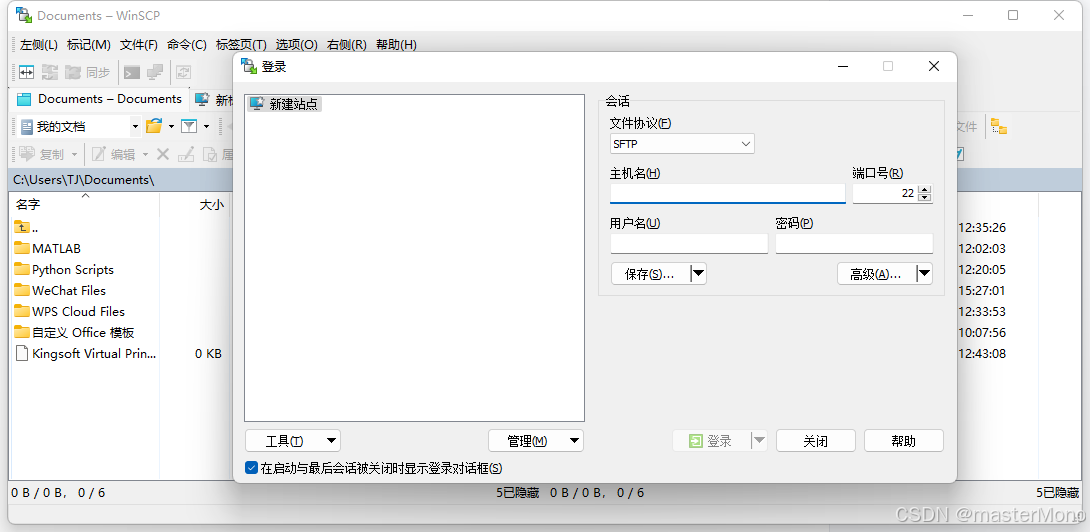Viewport: 1090px width, 532px height.
Task: Click the filter funnel icon
Action: pyautogui.click(x=189, y=127)
